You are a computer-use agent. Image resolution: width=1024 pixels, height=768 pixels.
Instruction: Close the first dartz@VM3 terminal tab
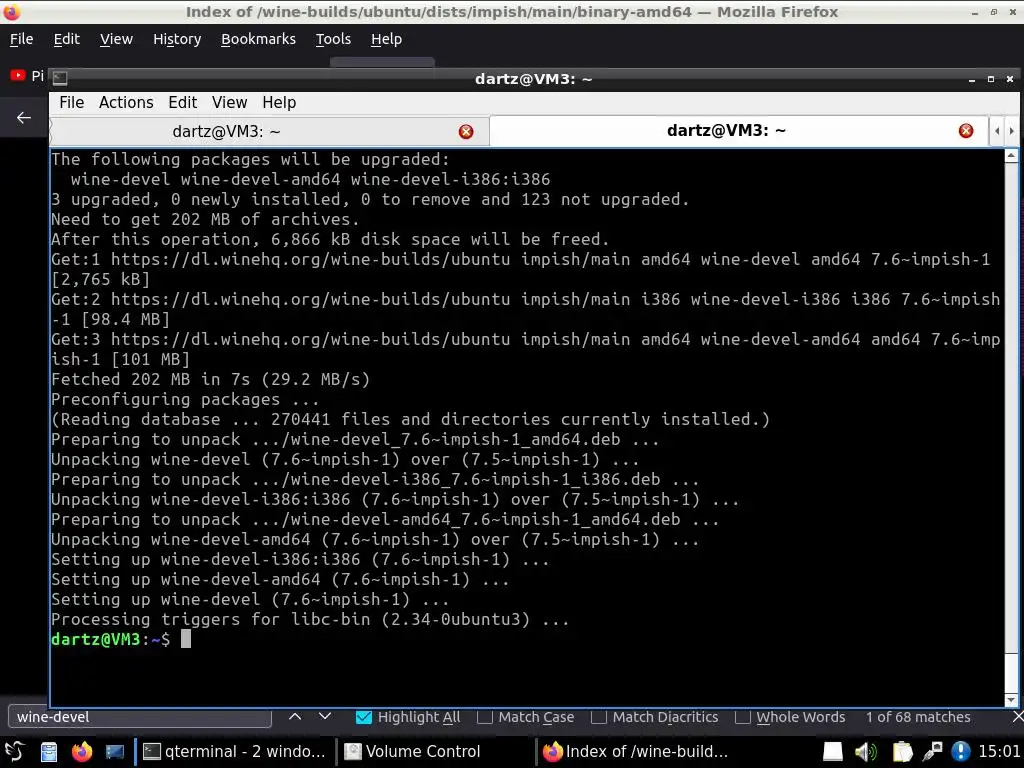tap(466, 132)
